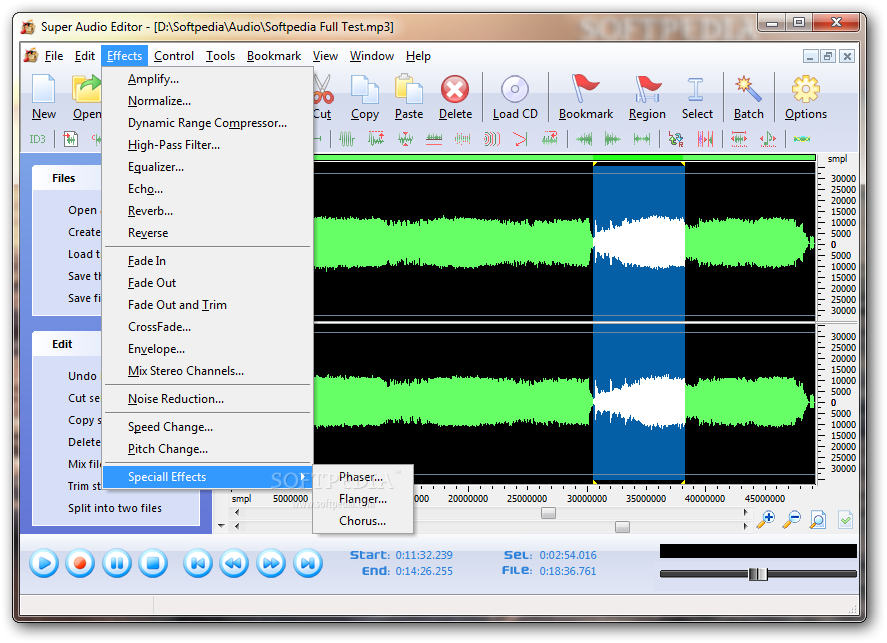This screenshot has width=887, height=643.
Task: Pause playback with the Pause button
Action: click(117, 563)
